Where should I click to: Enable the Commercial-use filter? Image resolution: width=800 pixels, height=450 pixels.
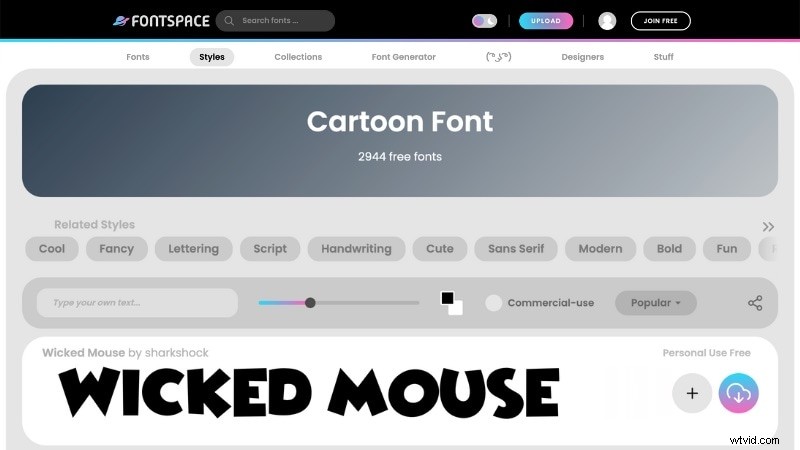(493, 303)
